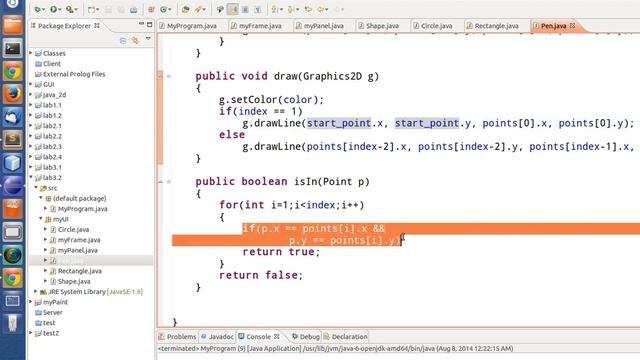Open the Debug view tab
This screenshot has width=640, height=360.
click(305, 337)
